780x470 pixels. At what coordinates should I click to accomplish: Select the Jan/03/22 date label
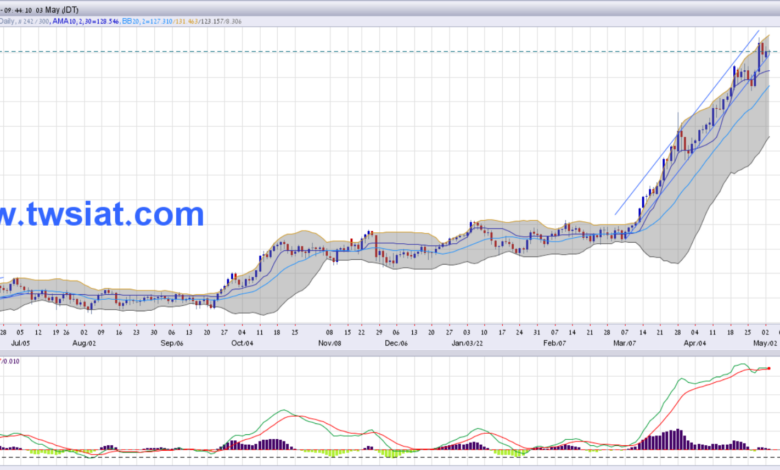(x=467, y=343)
